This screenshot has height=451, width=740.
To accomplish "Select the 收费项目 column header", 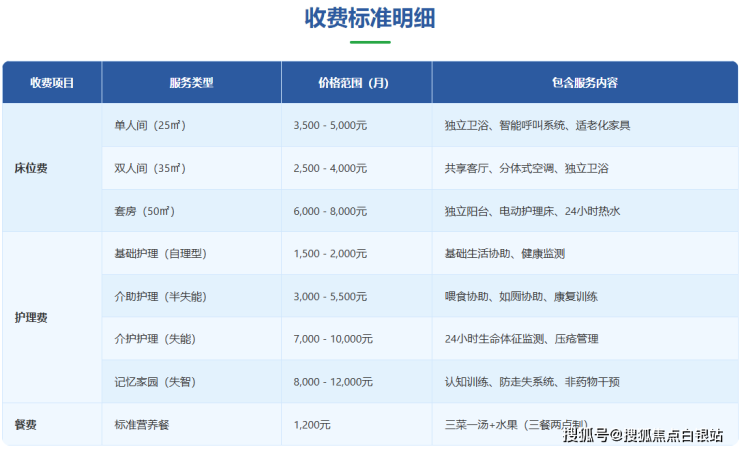I will [x=52, y=83].
